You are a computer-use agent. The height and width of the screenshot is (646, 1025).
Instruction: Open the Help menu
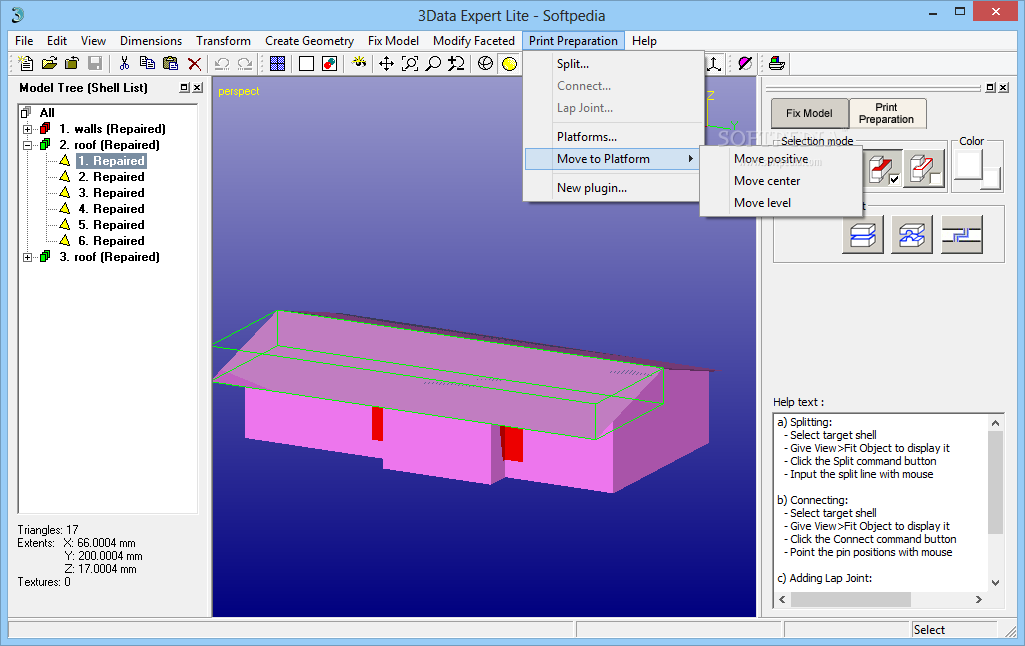click(x=644, y=41)
